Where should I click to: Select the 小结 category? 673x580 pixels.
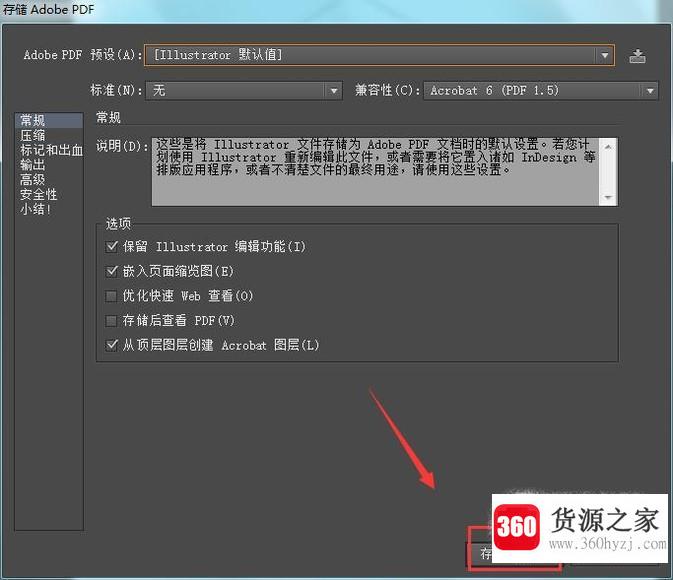click(49, 209)
